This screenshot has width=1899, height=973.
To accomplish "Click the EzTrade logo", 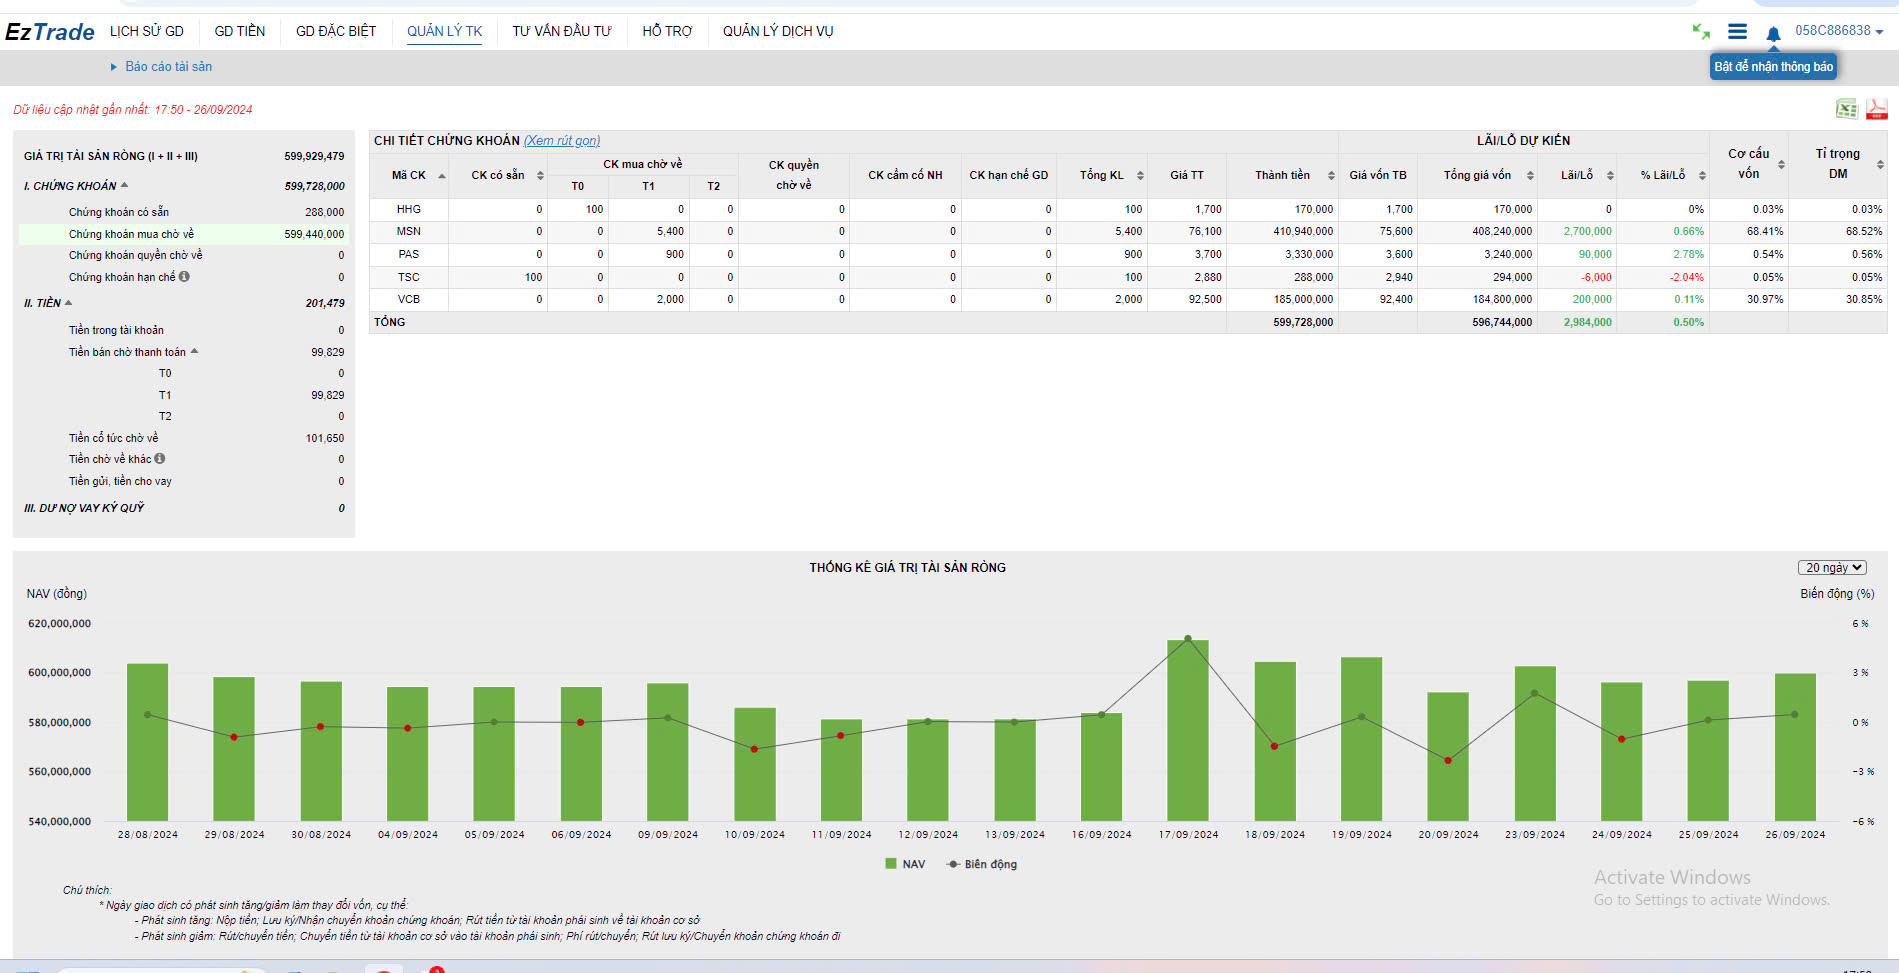I will tap(50, 32).
